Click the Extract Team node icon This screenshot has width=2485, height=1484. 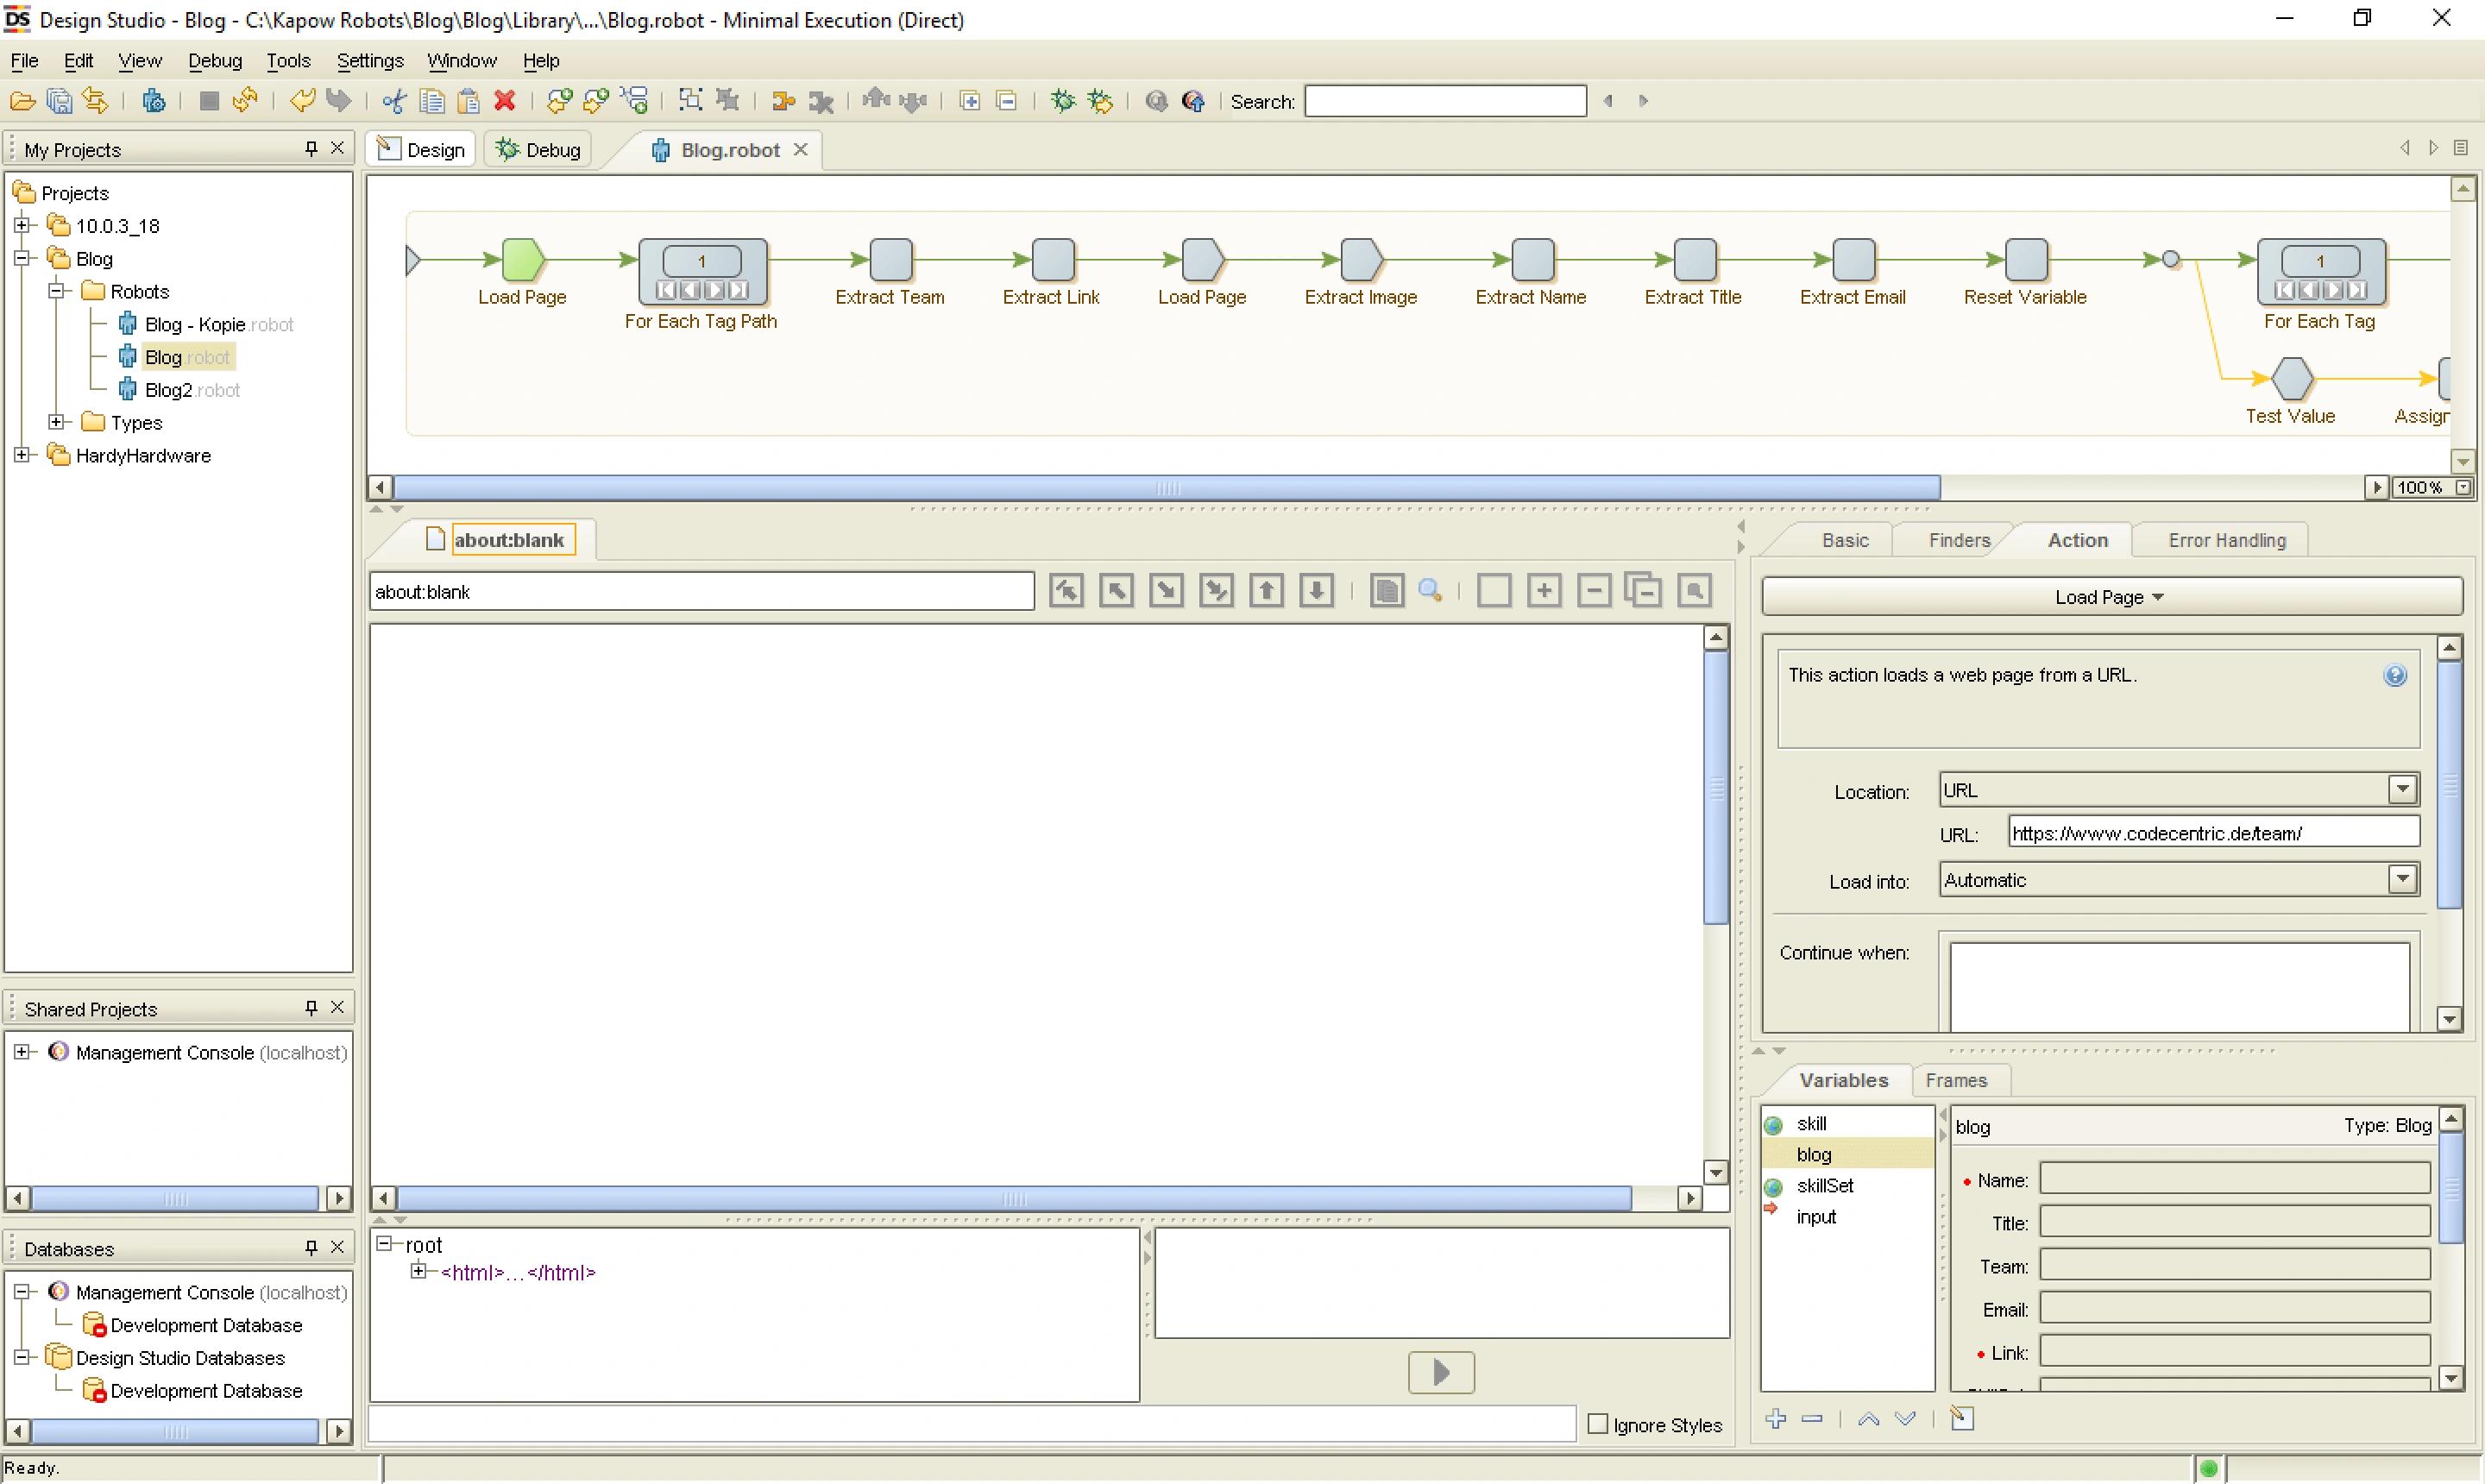890,265
